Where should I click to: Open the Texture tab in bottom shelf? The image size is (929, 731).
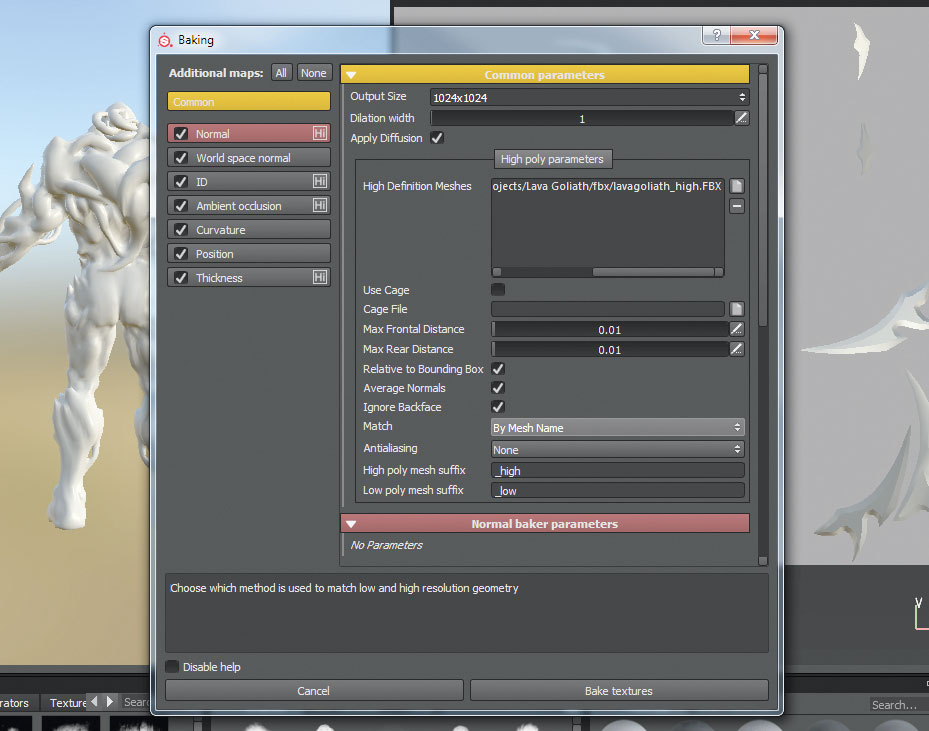coord(67,703)
